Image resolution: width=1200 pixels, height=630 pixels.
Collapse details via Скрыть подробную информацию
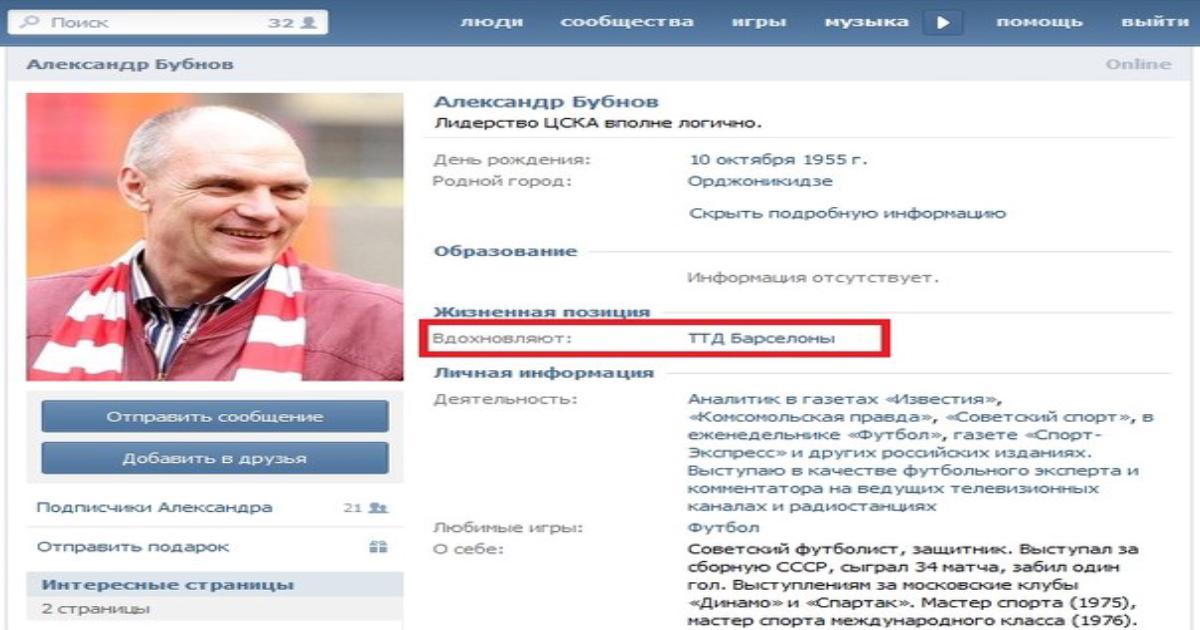pos(847,213)
